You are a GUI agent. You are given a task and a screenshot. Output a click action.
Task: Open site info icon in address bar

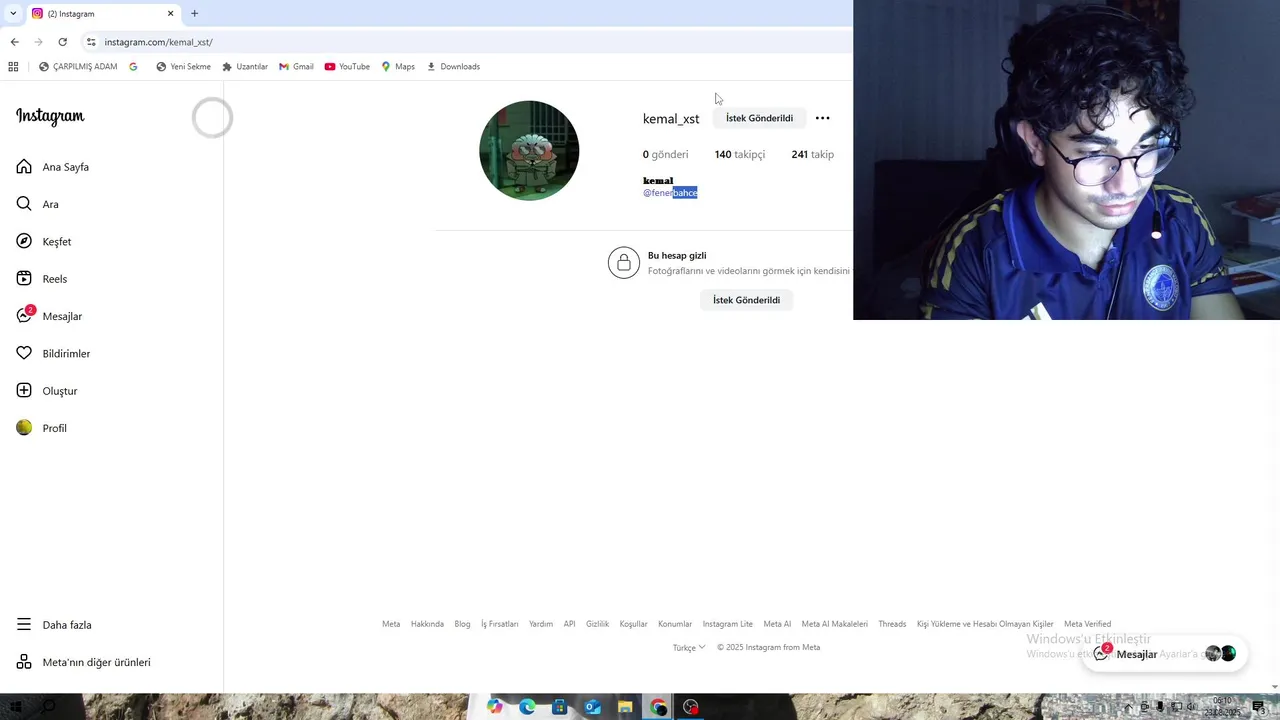(91, 42)
